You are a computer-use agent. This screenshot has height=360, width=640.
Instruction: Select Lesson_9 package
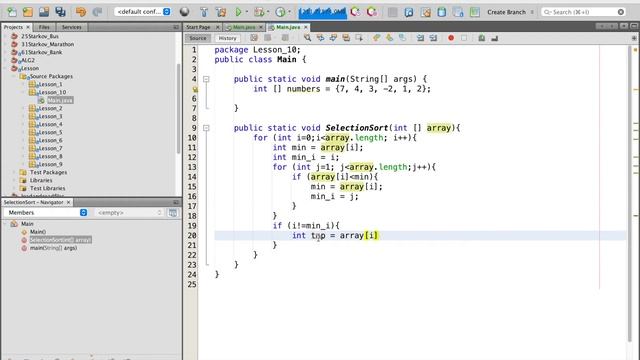(50, 164)
